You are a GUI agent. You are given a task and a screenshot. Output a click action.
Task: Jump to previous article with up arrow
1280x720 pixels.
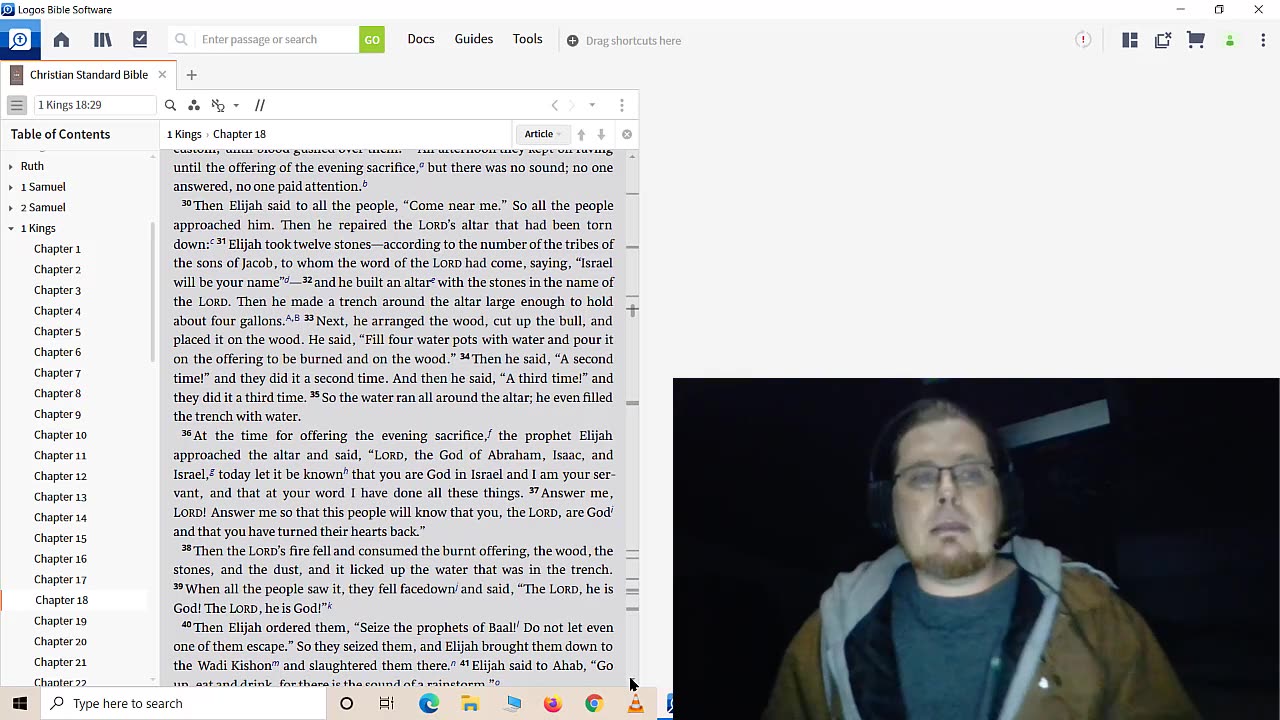pos(581,134)
